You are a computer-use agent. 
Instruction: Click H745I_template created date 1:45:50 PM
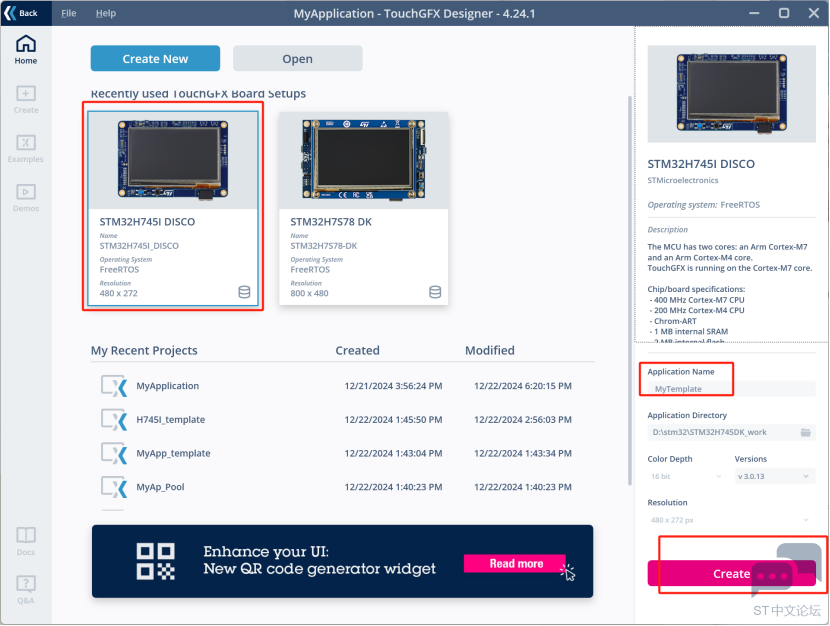tap(393, 420)
